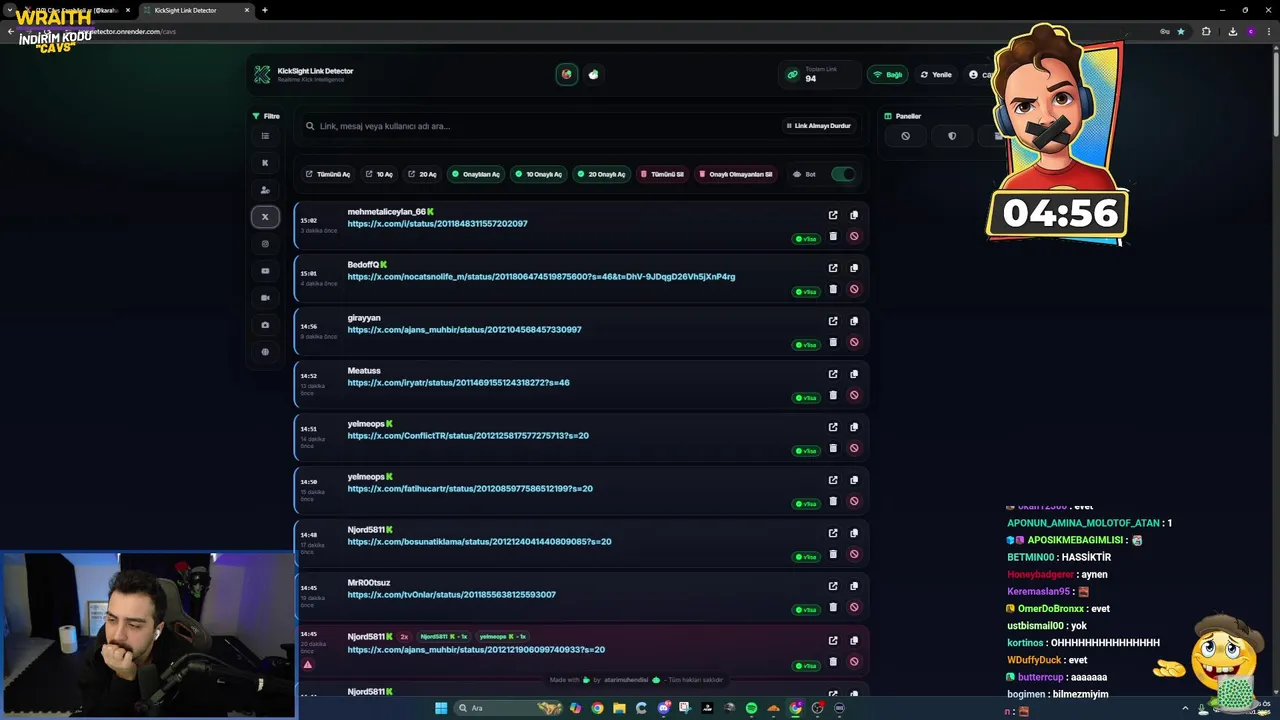Click the green cloud icon in header
This screenshot has width=1280, height=720.
click(x=594, y=74)
